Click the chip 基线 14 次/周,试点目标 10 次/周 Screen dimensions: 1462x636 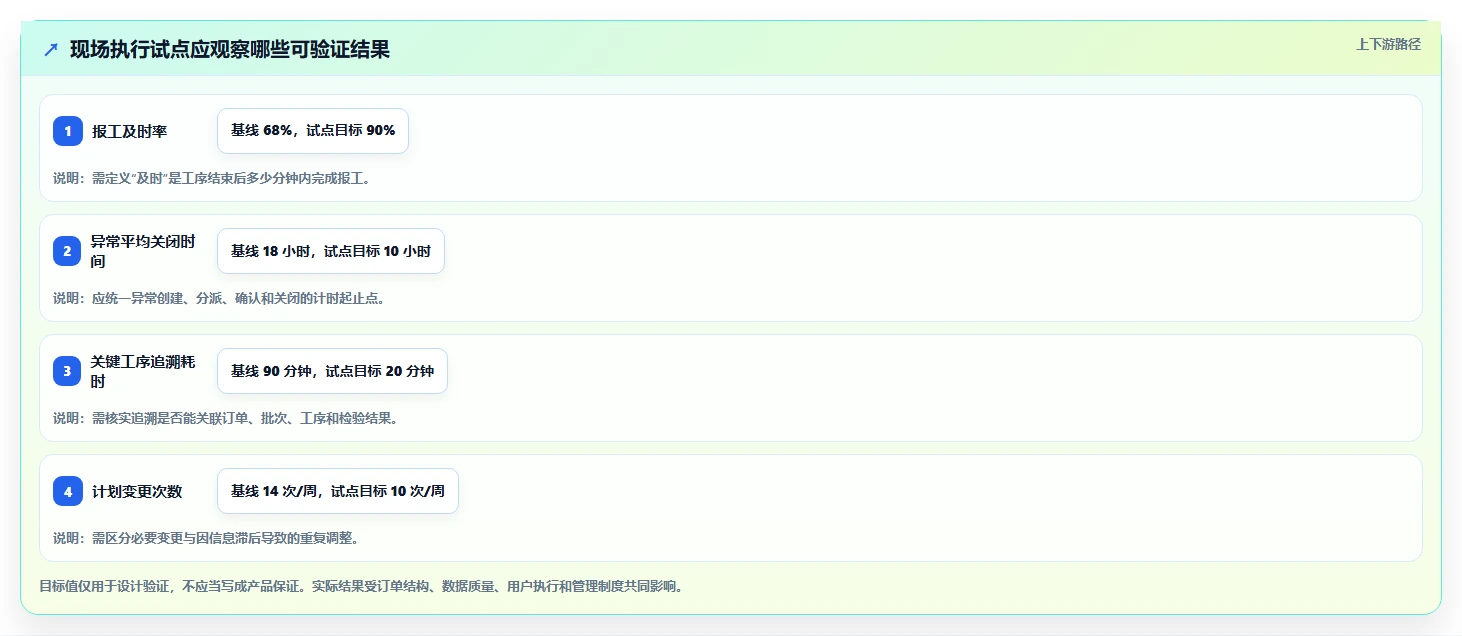(338, 491)
